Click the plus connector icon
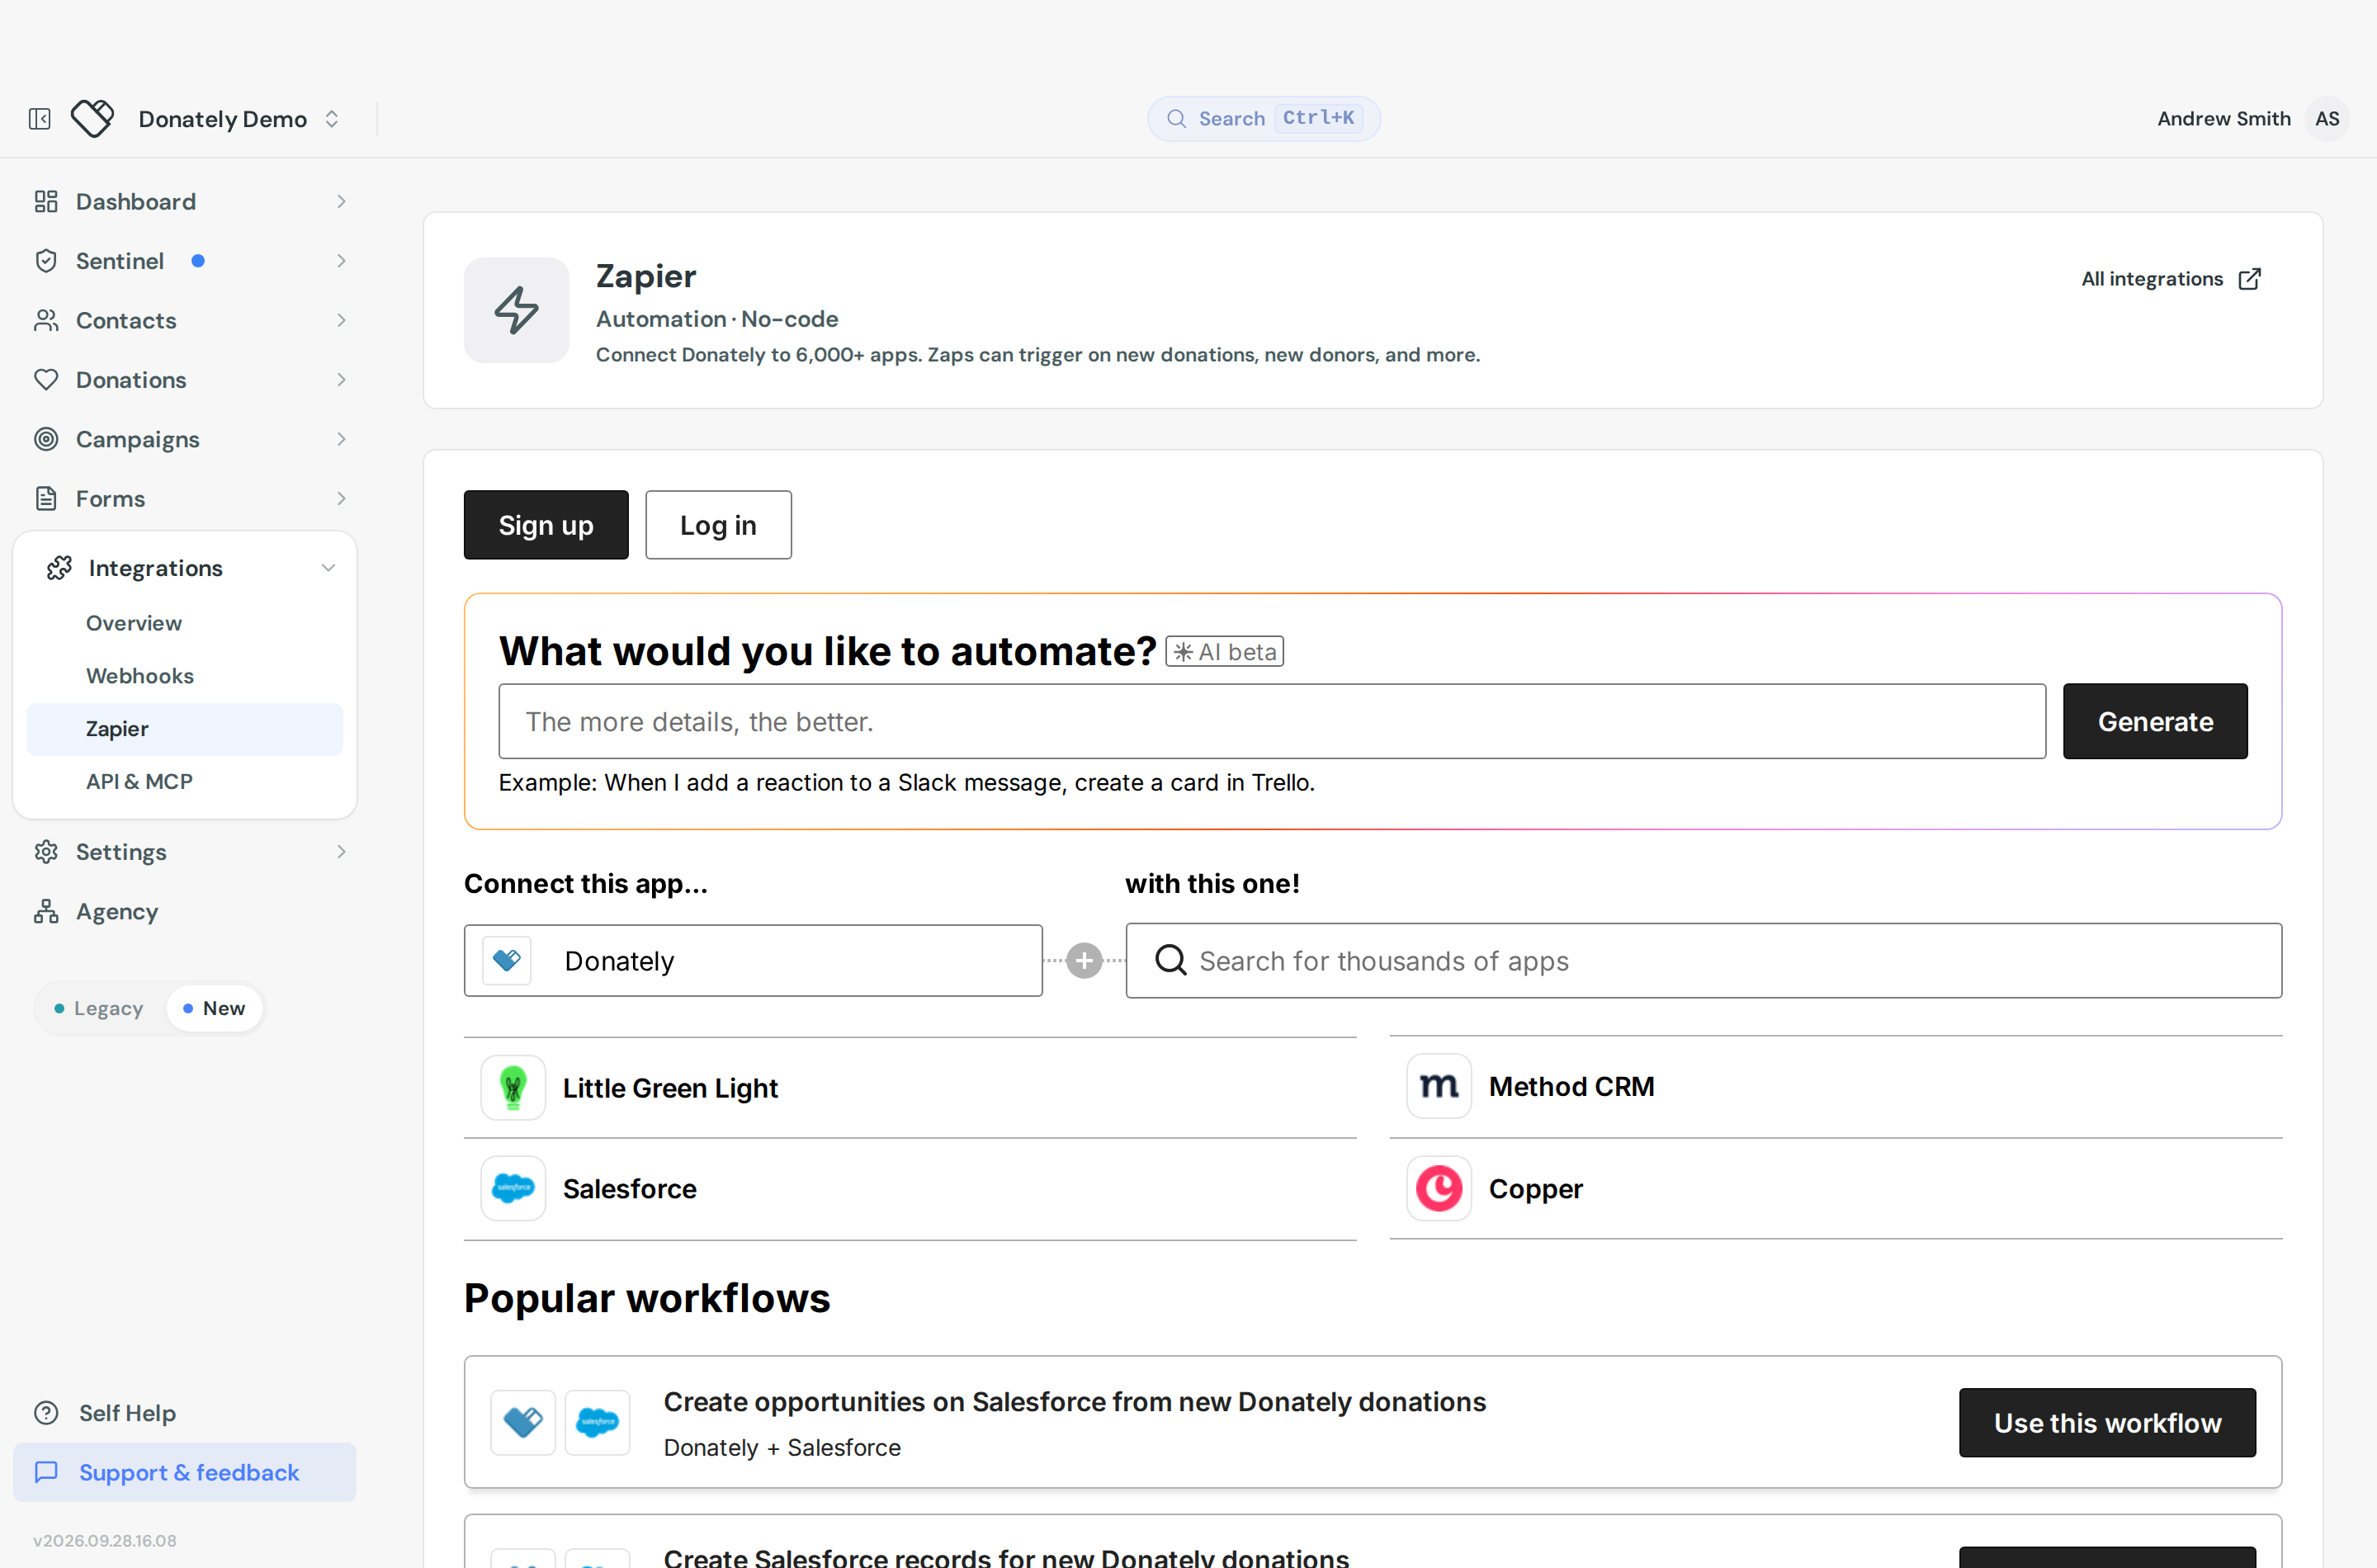 tap(1084, 960)
